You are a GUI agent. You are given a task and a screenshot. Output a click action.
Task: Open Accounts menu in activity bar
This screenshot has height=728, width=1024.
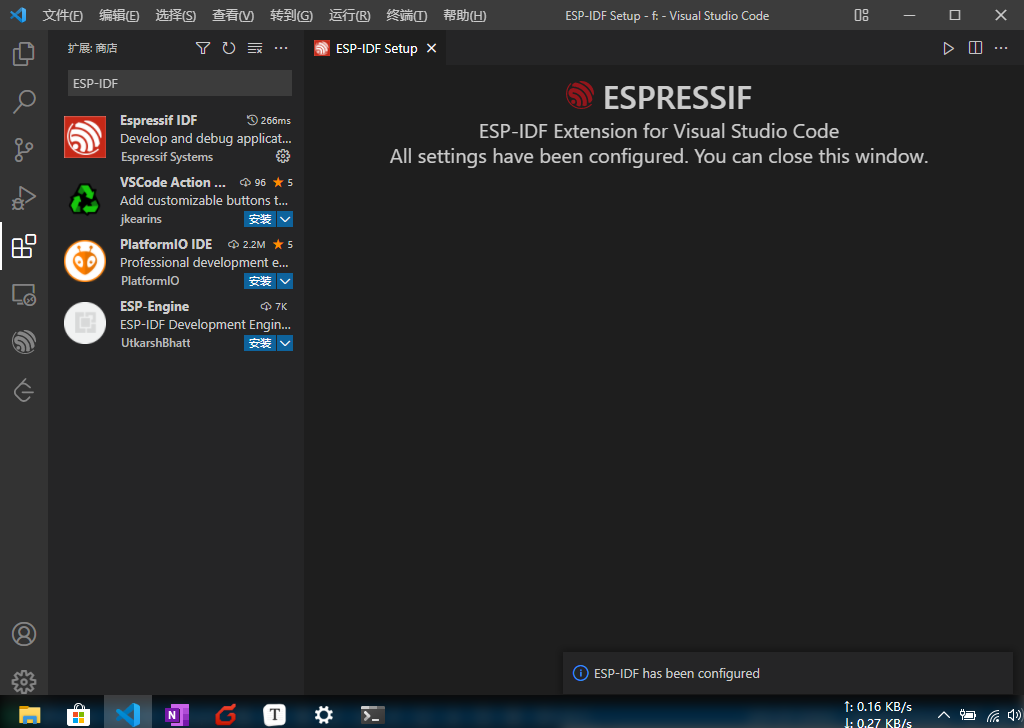pyautogui.click(x=24, y=634)
